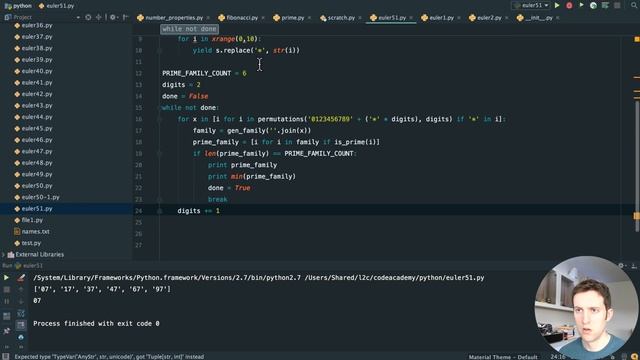Click the red Debug bug icon in toolbar
The width and height of the screenshot is (640, 360).
point(569,5)
